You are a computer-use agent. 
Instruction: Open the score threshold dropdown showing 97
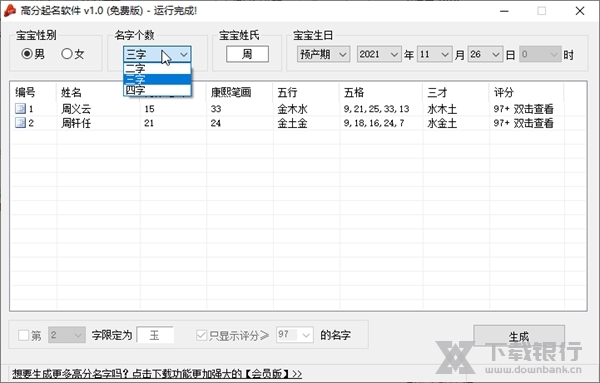[x=295, y=335]
